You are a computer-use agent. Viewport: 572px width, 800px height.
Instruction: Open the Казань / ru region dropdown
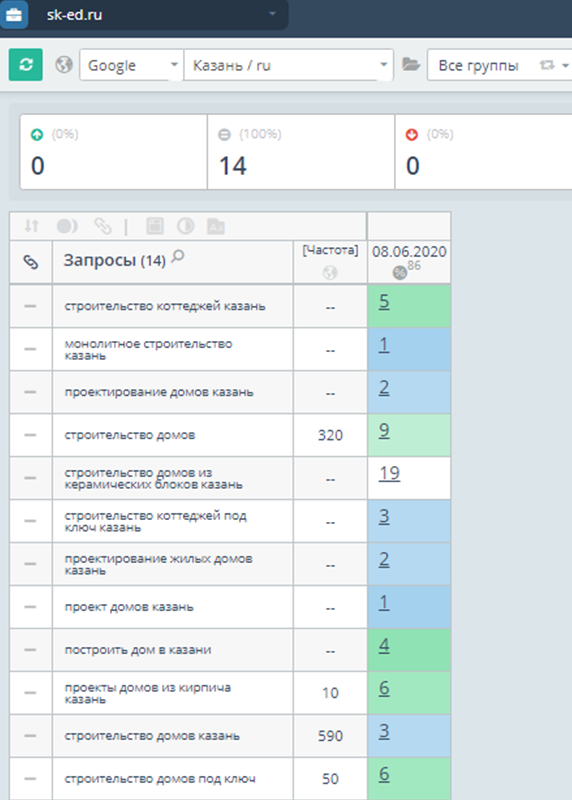pyautogui.click(x=288, y=65)
